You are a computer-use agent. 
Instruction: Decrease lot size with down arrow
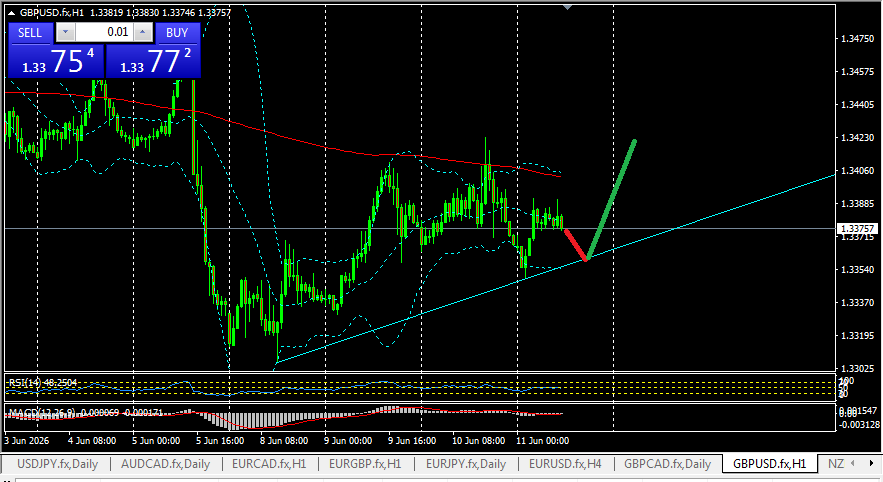pos(65,32)
